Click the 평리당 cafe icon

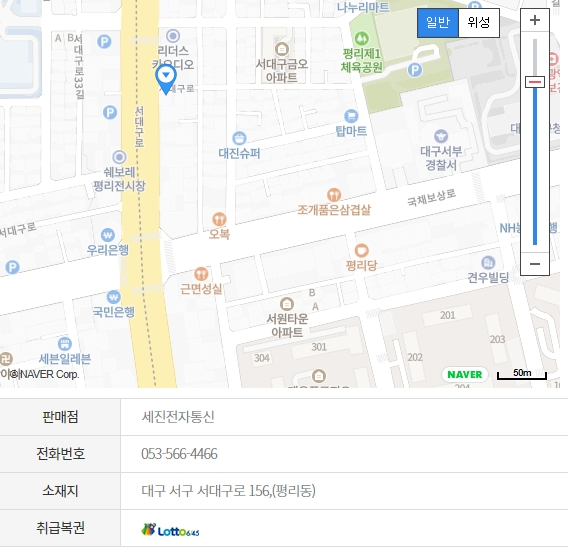361,250
